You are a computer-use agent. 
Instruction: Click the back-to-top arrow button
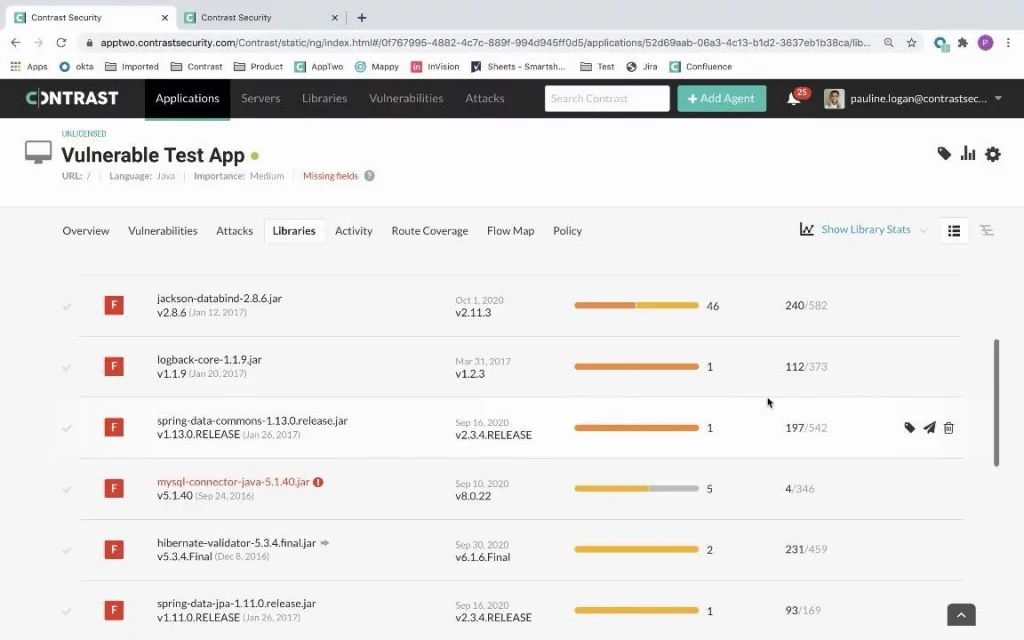961,615
